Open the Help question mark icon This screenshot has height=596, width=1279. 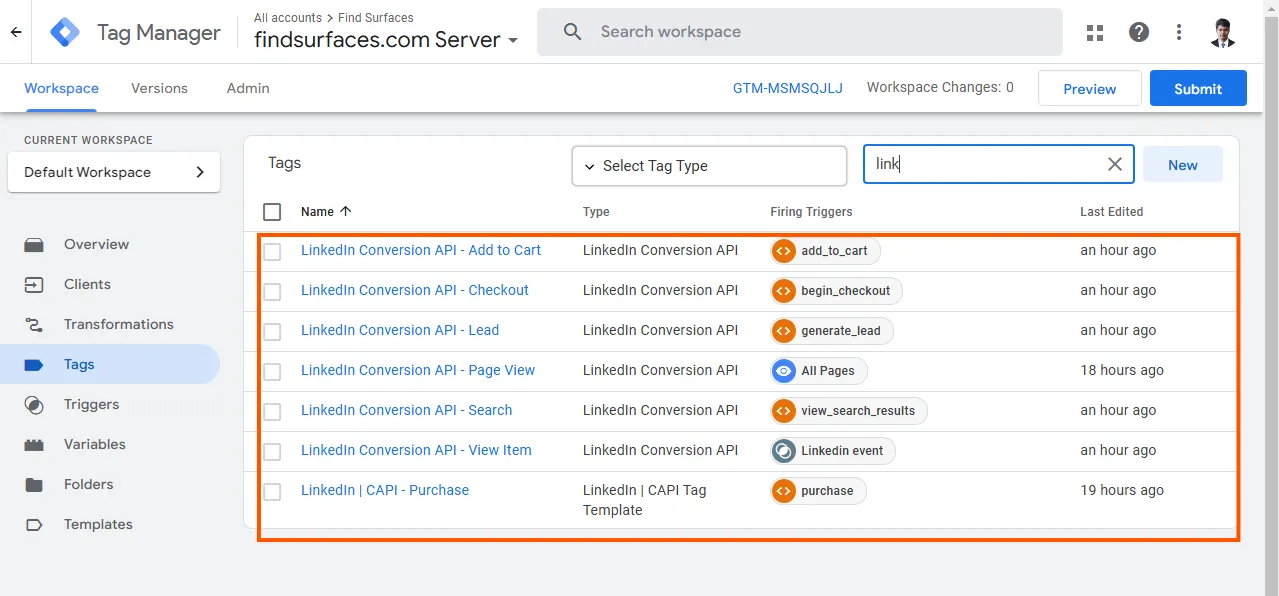(1139, 32)
